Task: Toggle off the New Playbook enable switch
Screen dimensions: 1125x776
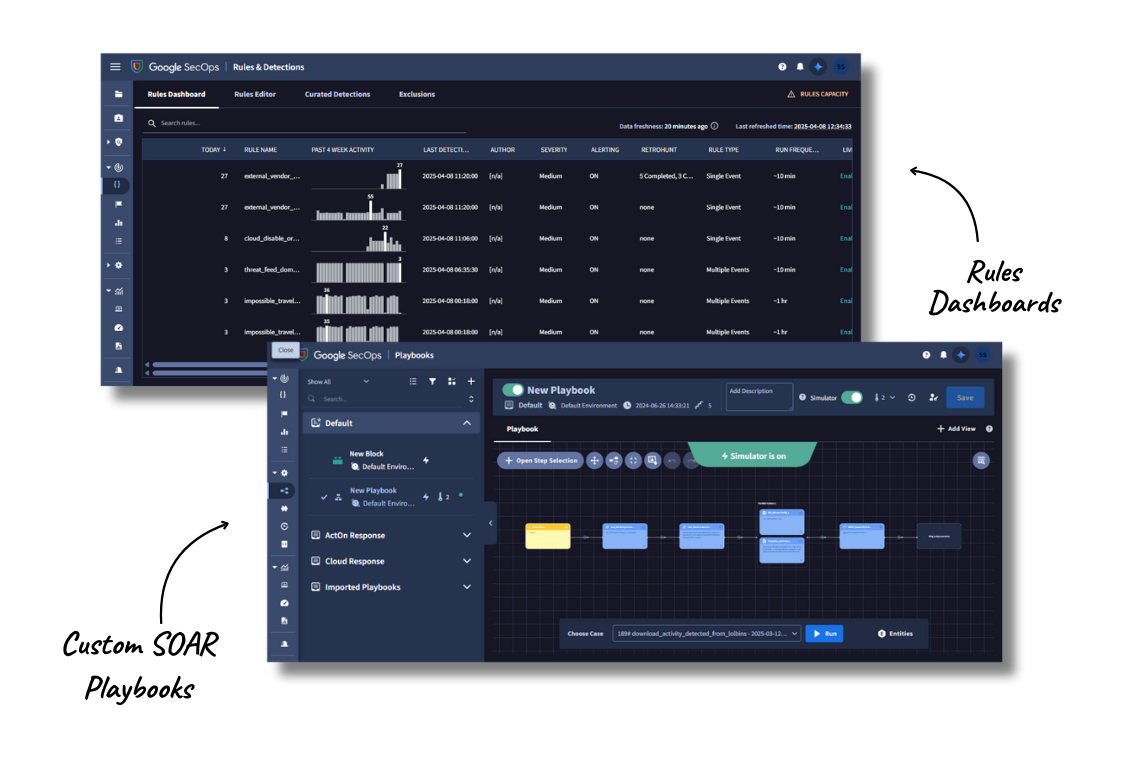Action: (513, 390)
